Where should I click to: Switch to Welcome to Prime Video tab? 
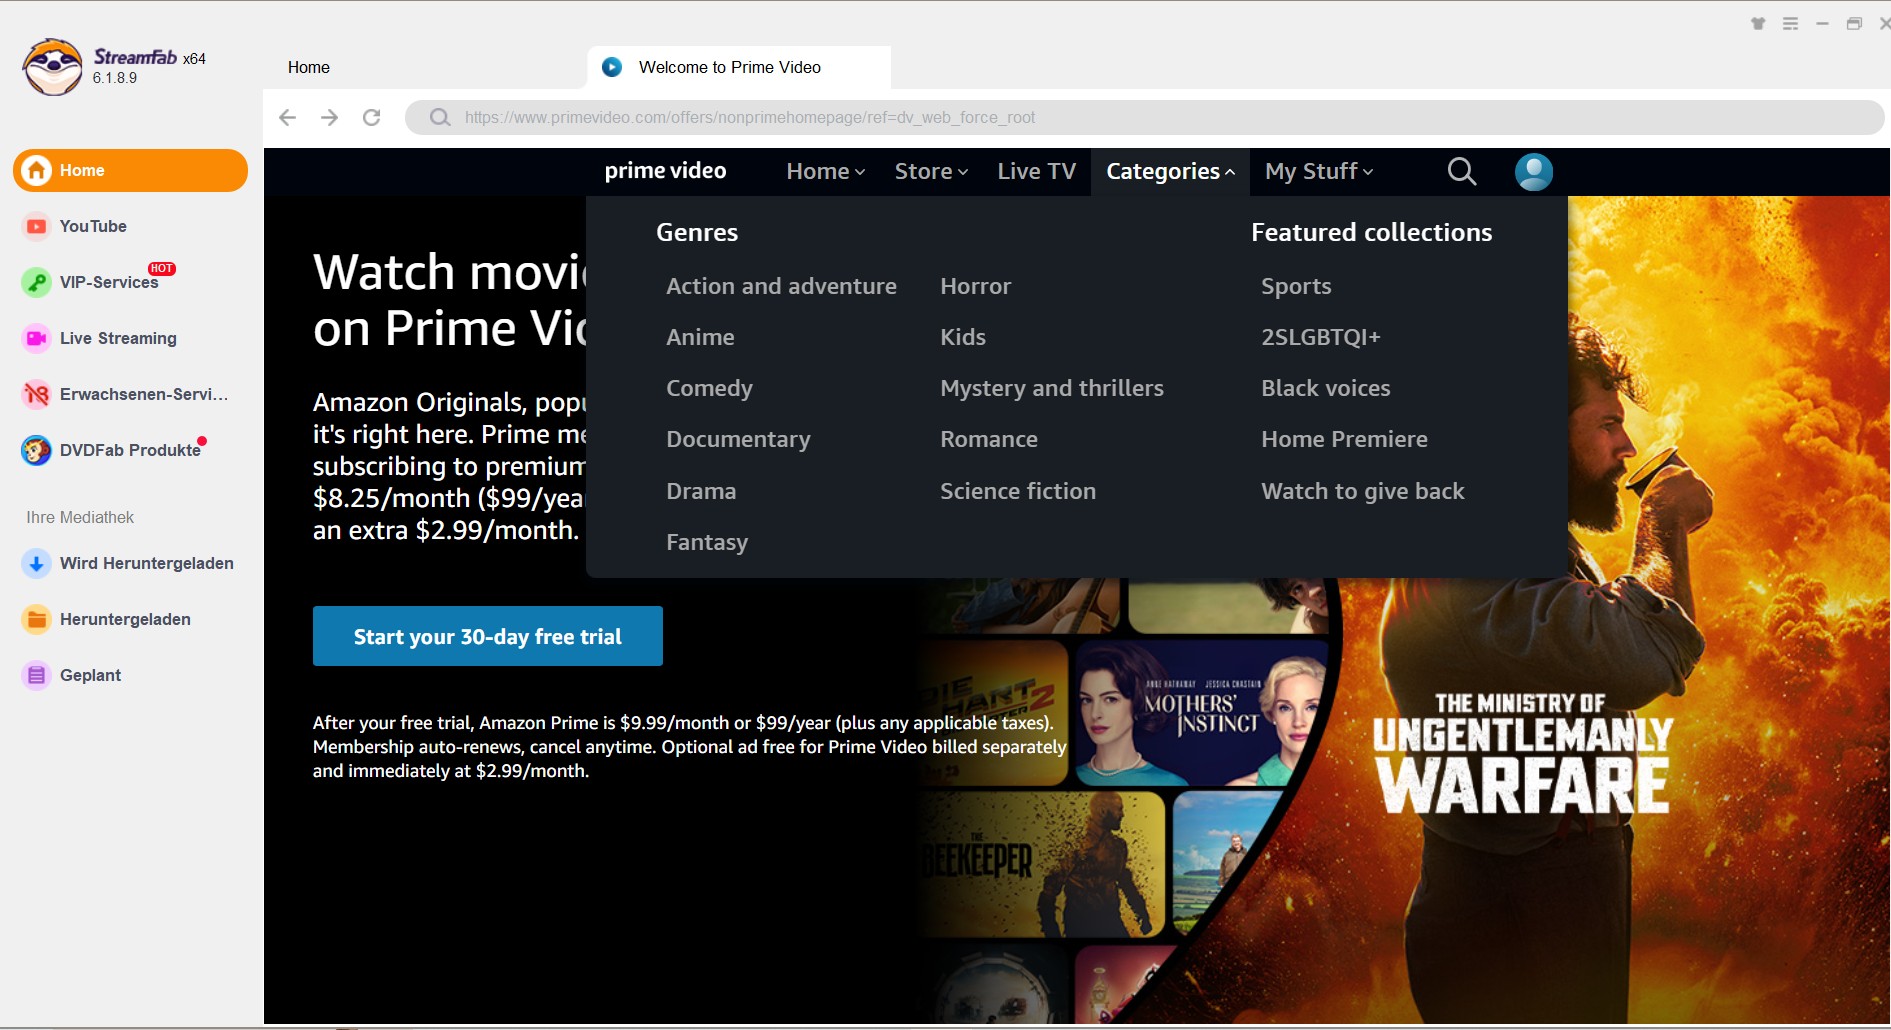coord(739,67)
